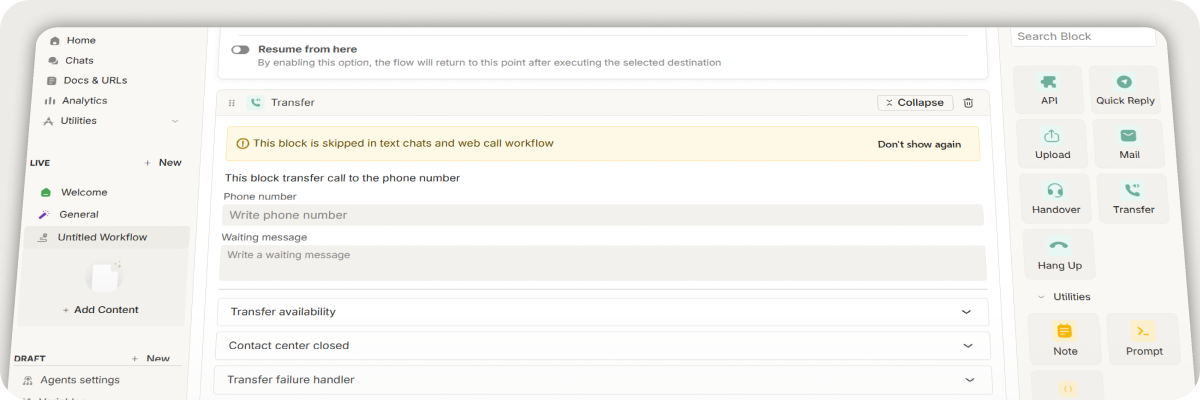
Task: Open Analytics in the sidebar
Action: pyautogui.click(x=83, y=101)
